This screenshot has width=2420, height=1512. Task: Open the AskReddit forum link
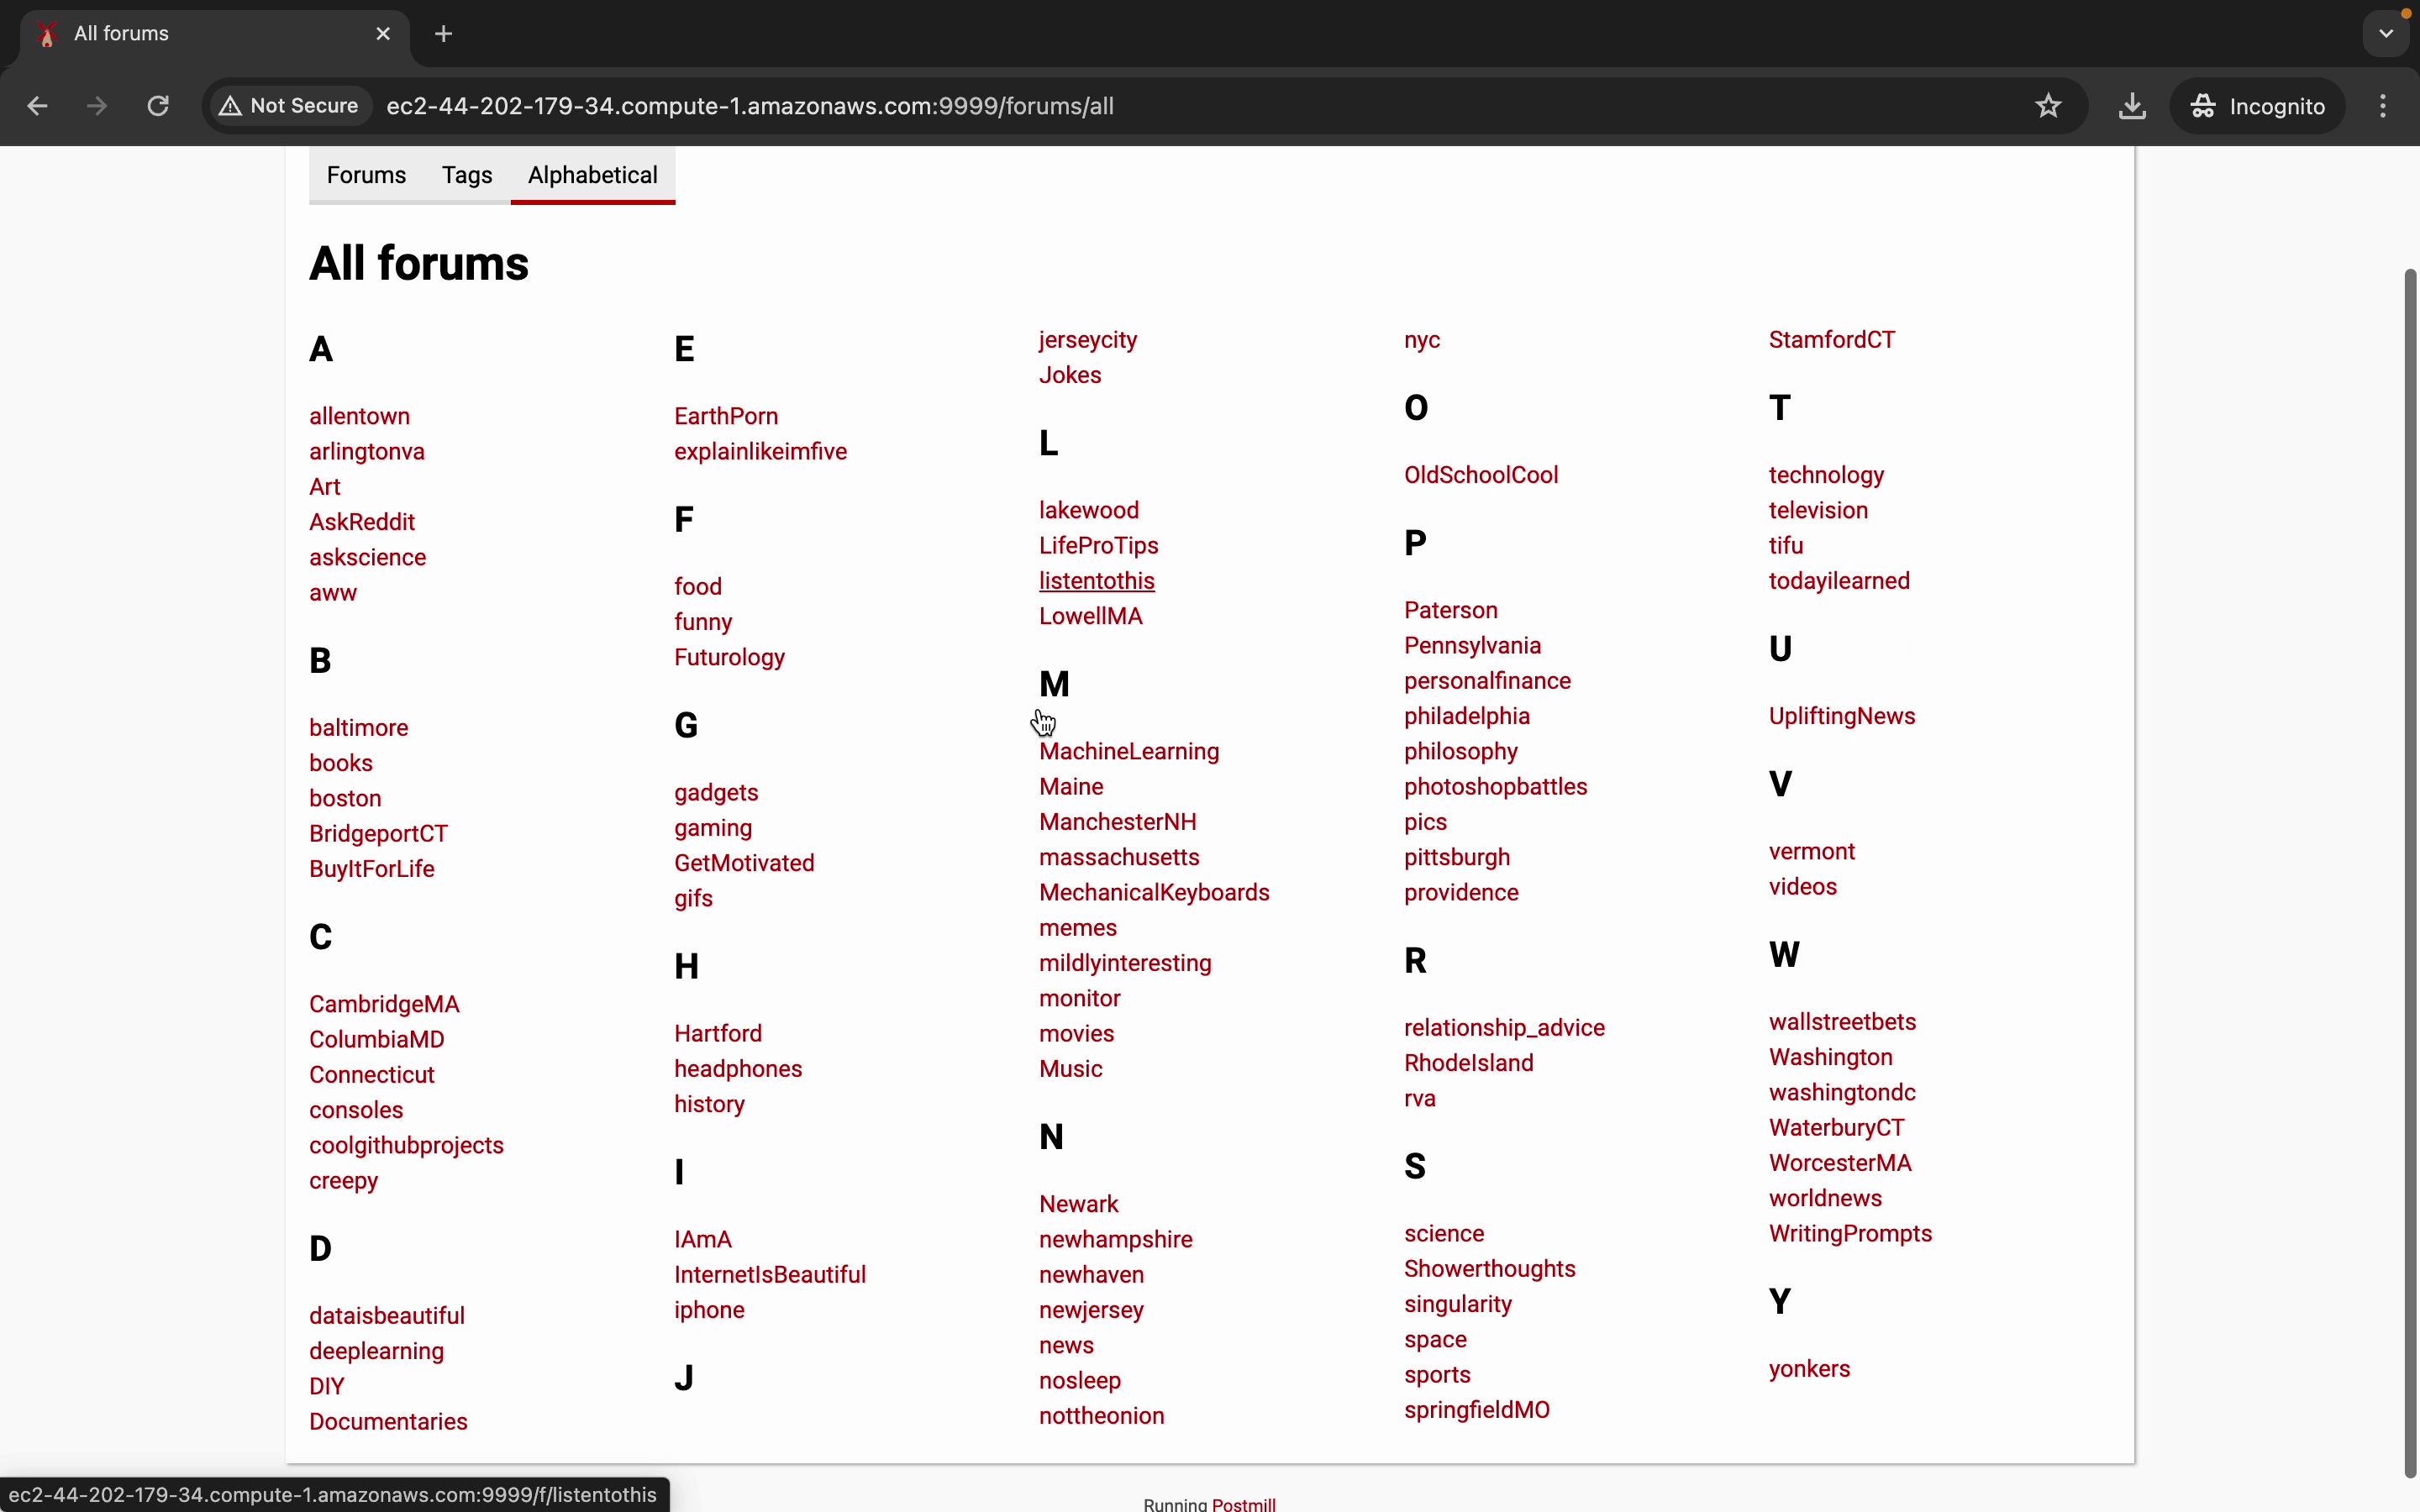pyautogui.click(x=362, y=522)
